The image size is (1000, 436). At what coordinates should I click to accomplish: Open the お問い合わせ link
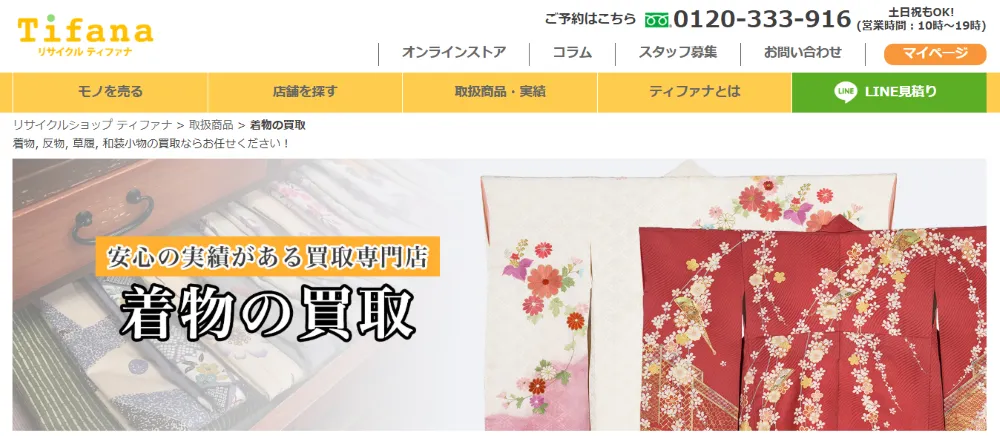[x=803, y=53]
